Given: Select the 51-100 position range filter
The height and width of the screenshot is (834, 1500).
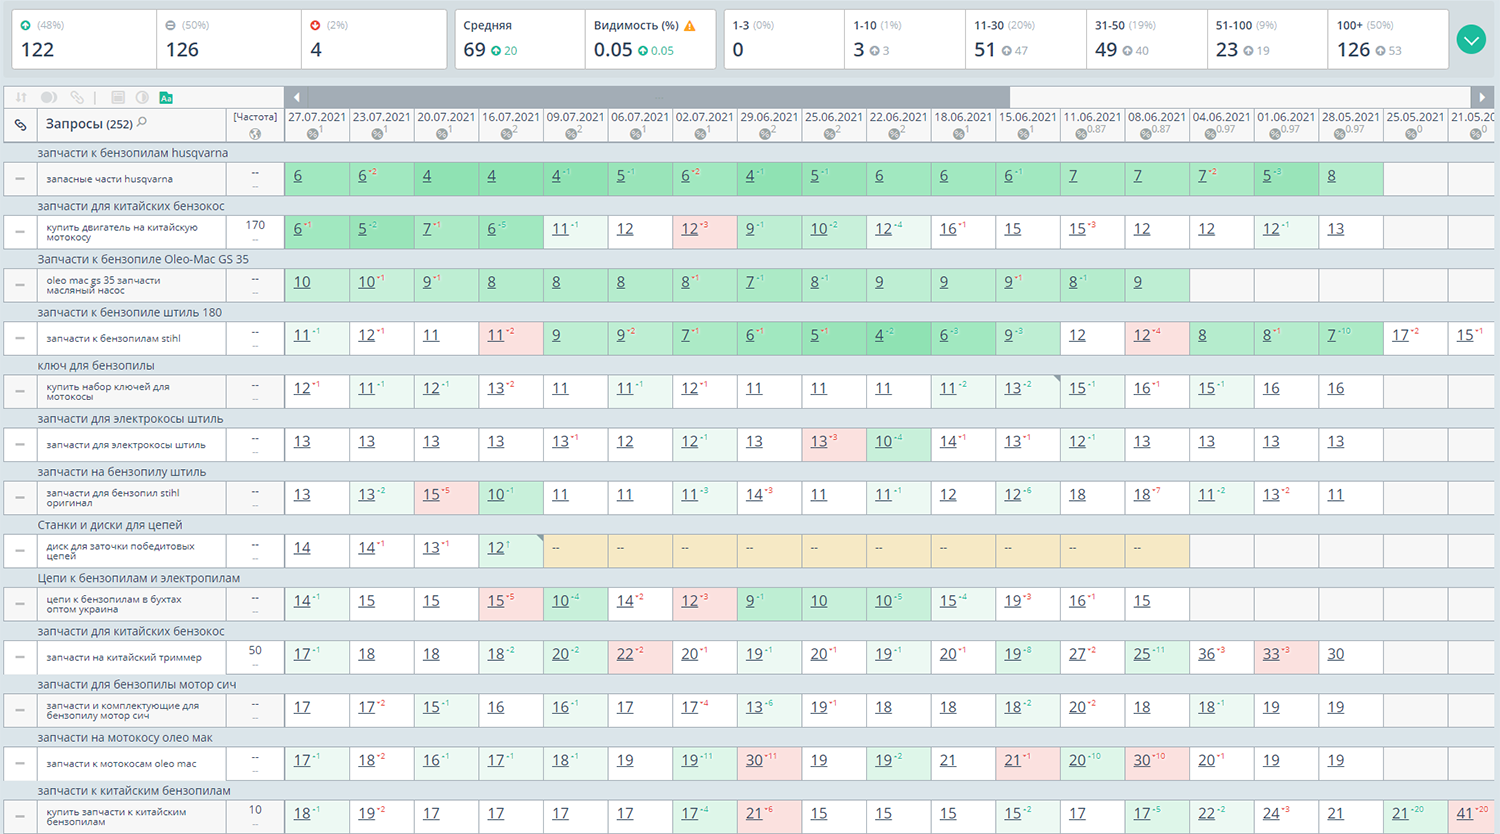Looking at the screenshot, I should [1268, 39].
